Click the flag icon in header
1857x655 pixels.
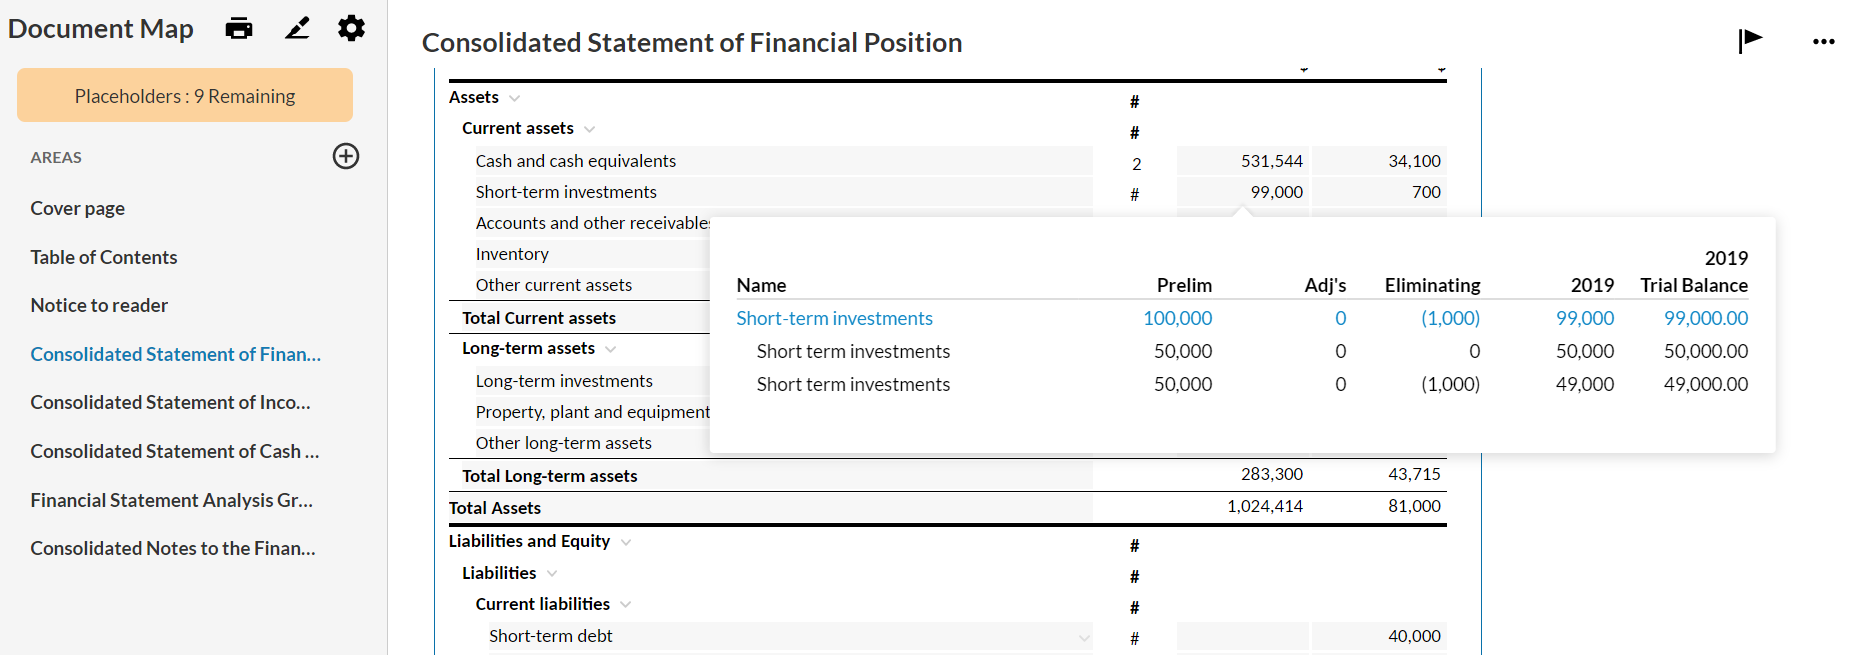point(1749,41)
